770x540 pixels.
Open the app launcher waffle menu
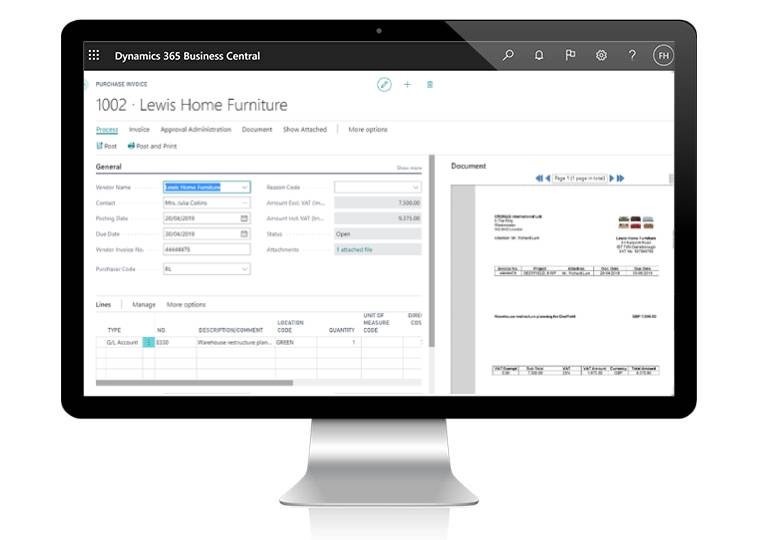(94, 56)
